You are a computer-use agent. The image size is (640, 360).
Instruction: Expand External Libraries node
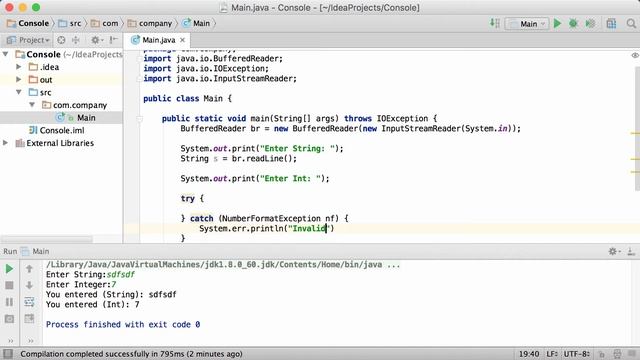pyautogui.click(x=6, y=143)
